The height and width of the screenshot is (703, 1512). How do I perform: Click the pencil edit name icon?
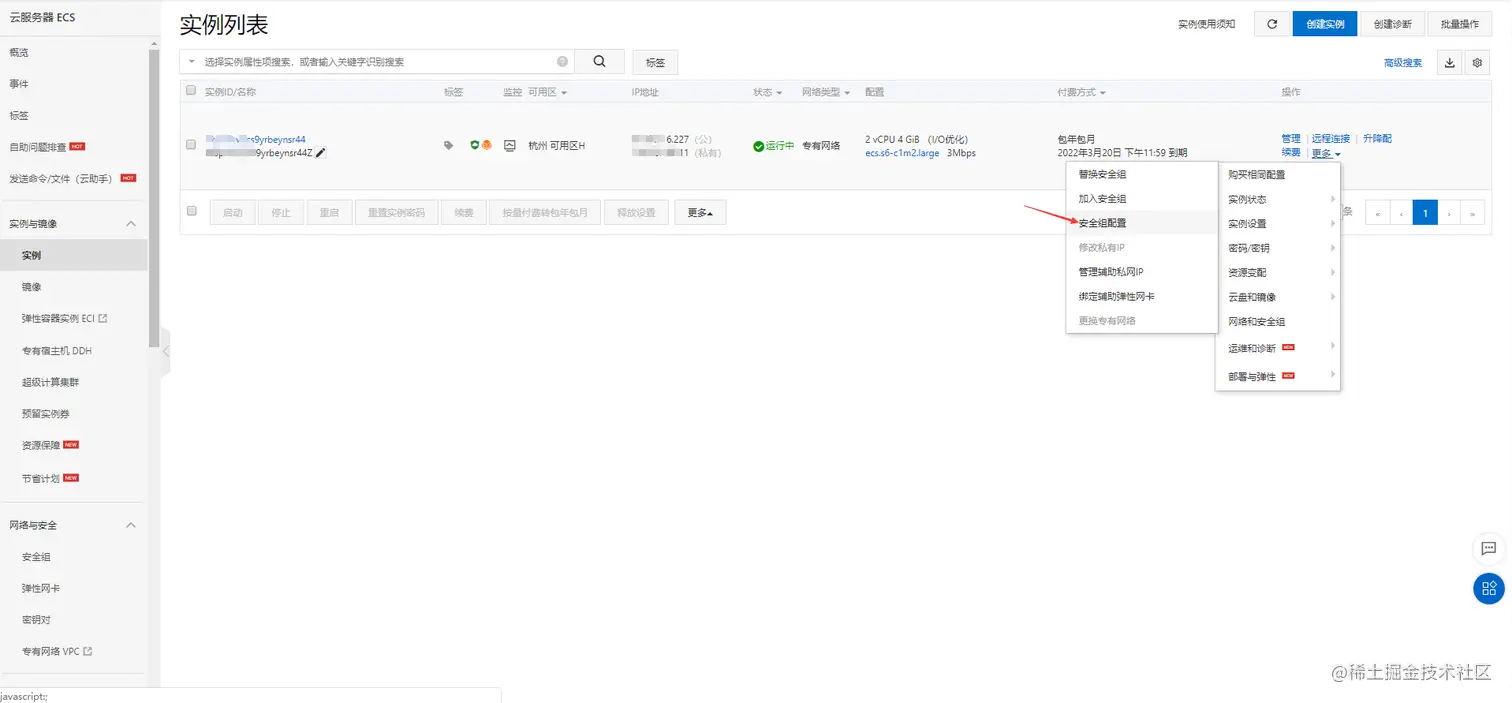click(320, 153)
